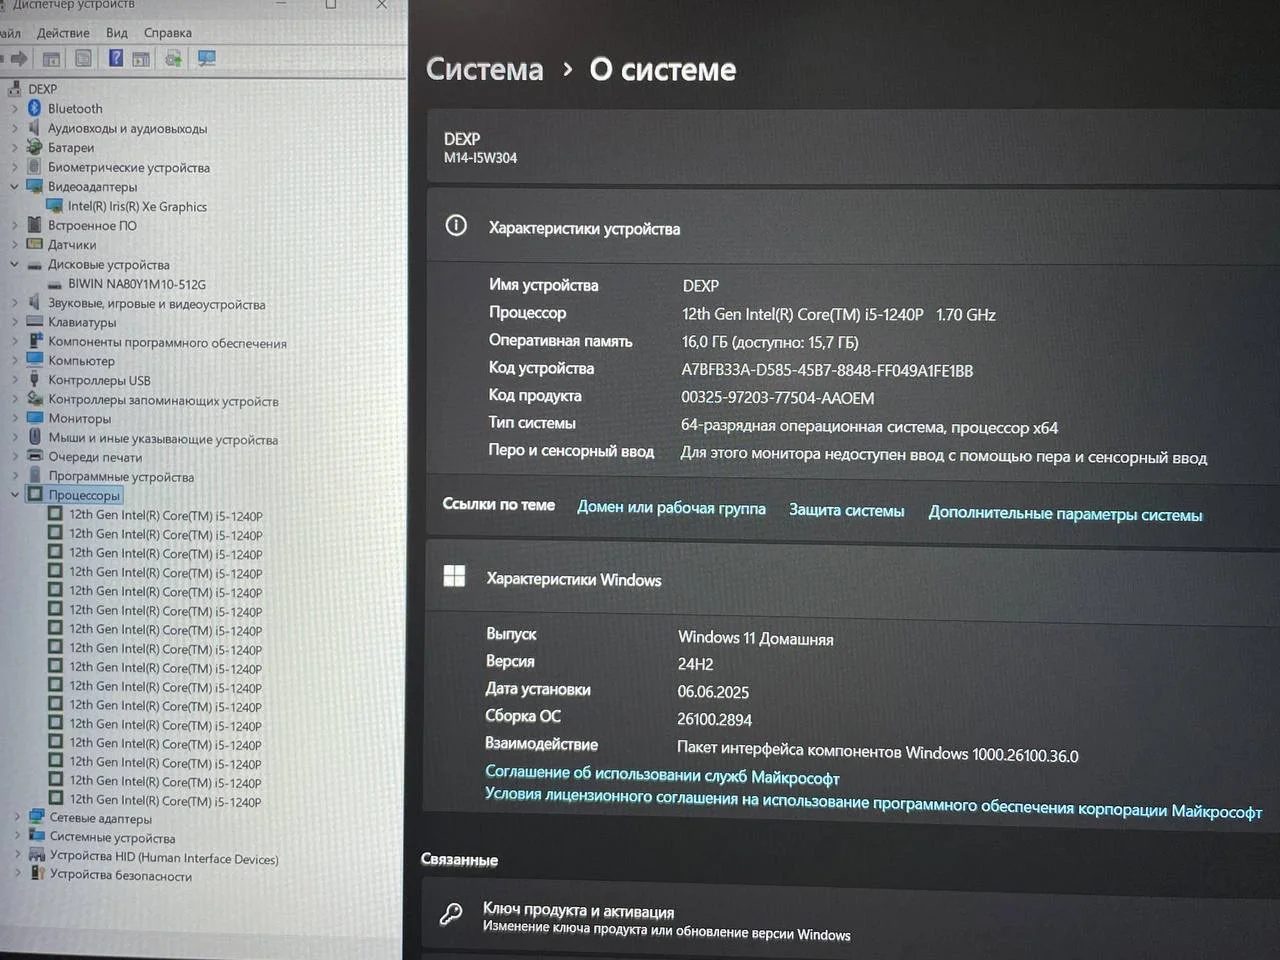Collapse the Характеристики устройства section header
Screen dimensions: 1280x960
pos(853,228)
